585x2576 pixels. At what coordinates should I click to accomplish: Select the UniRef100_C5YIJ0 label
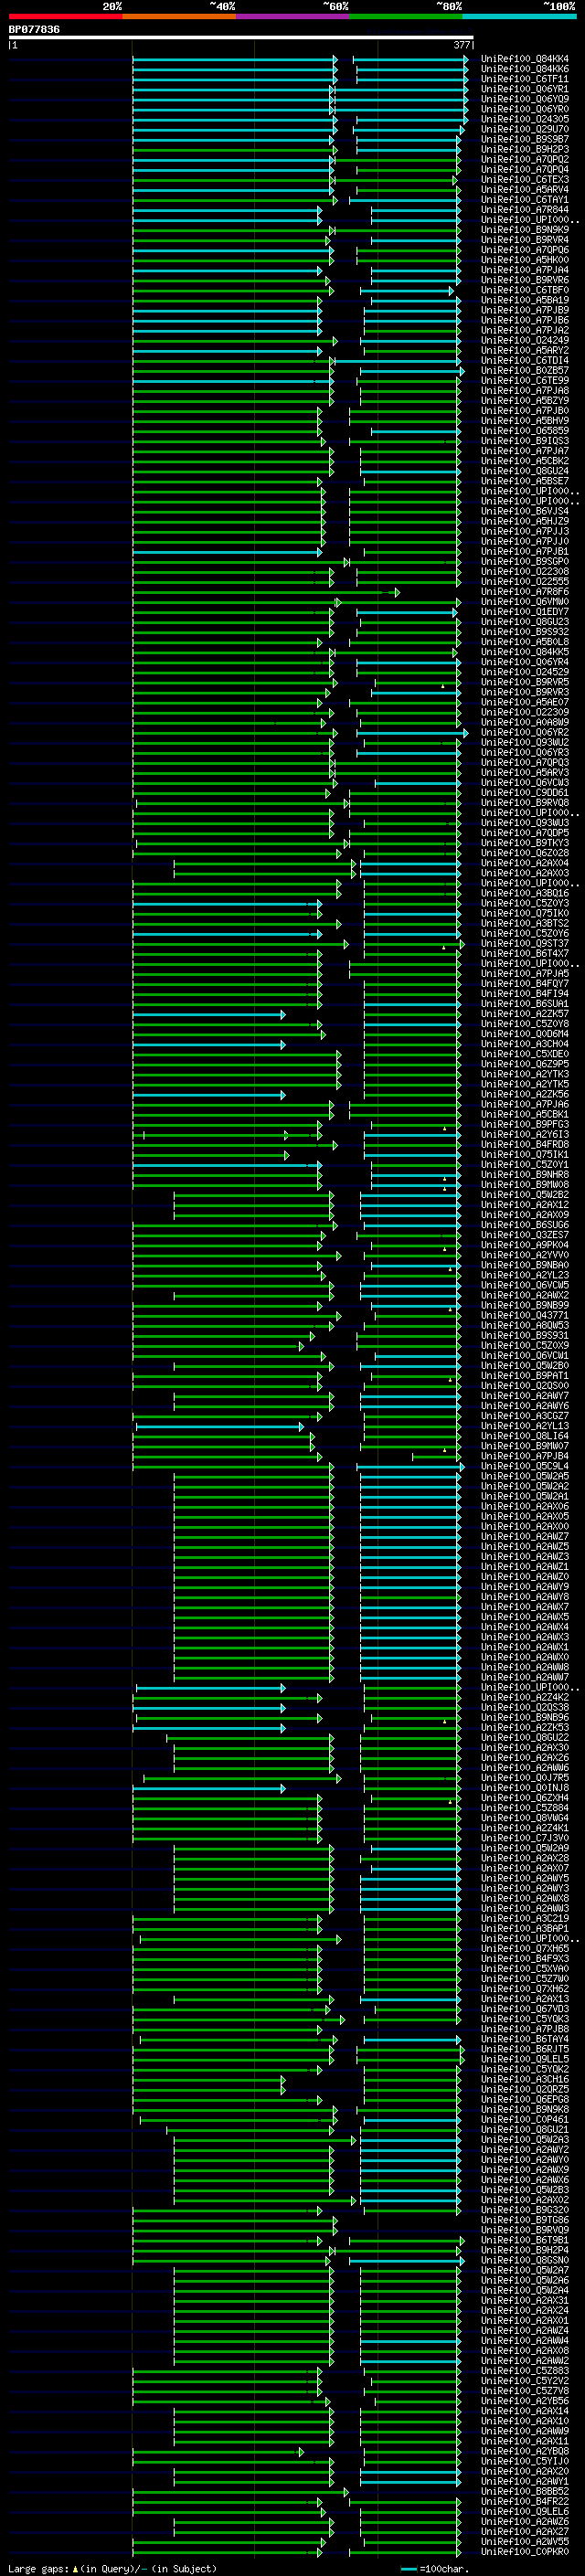point(525,2461)
